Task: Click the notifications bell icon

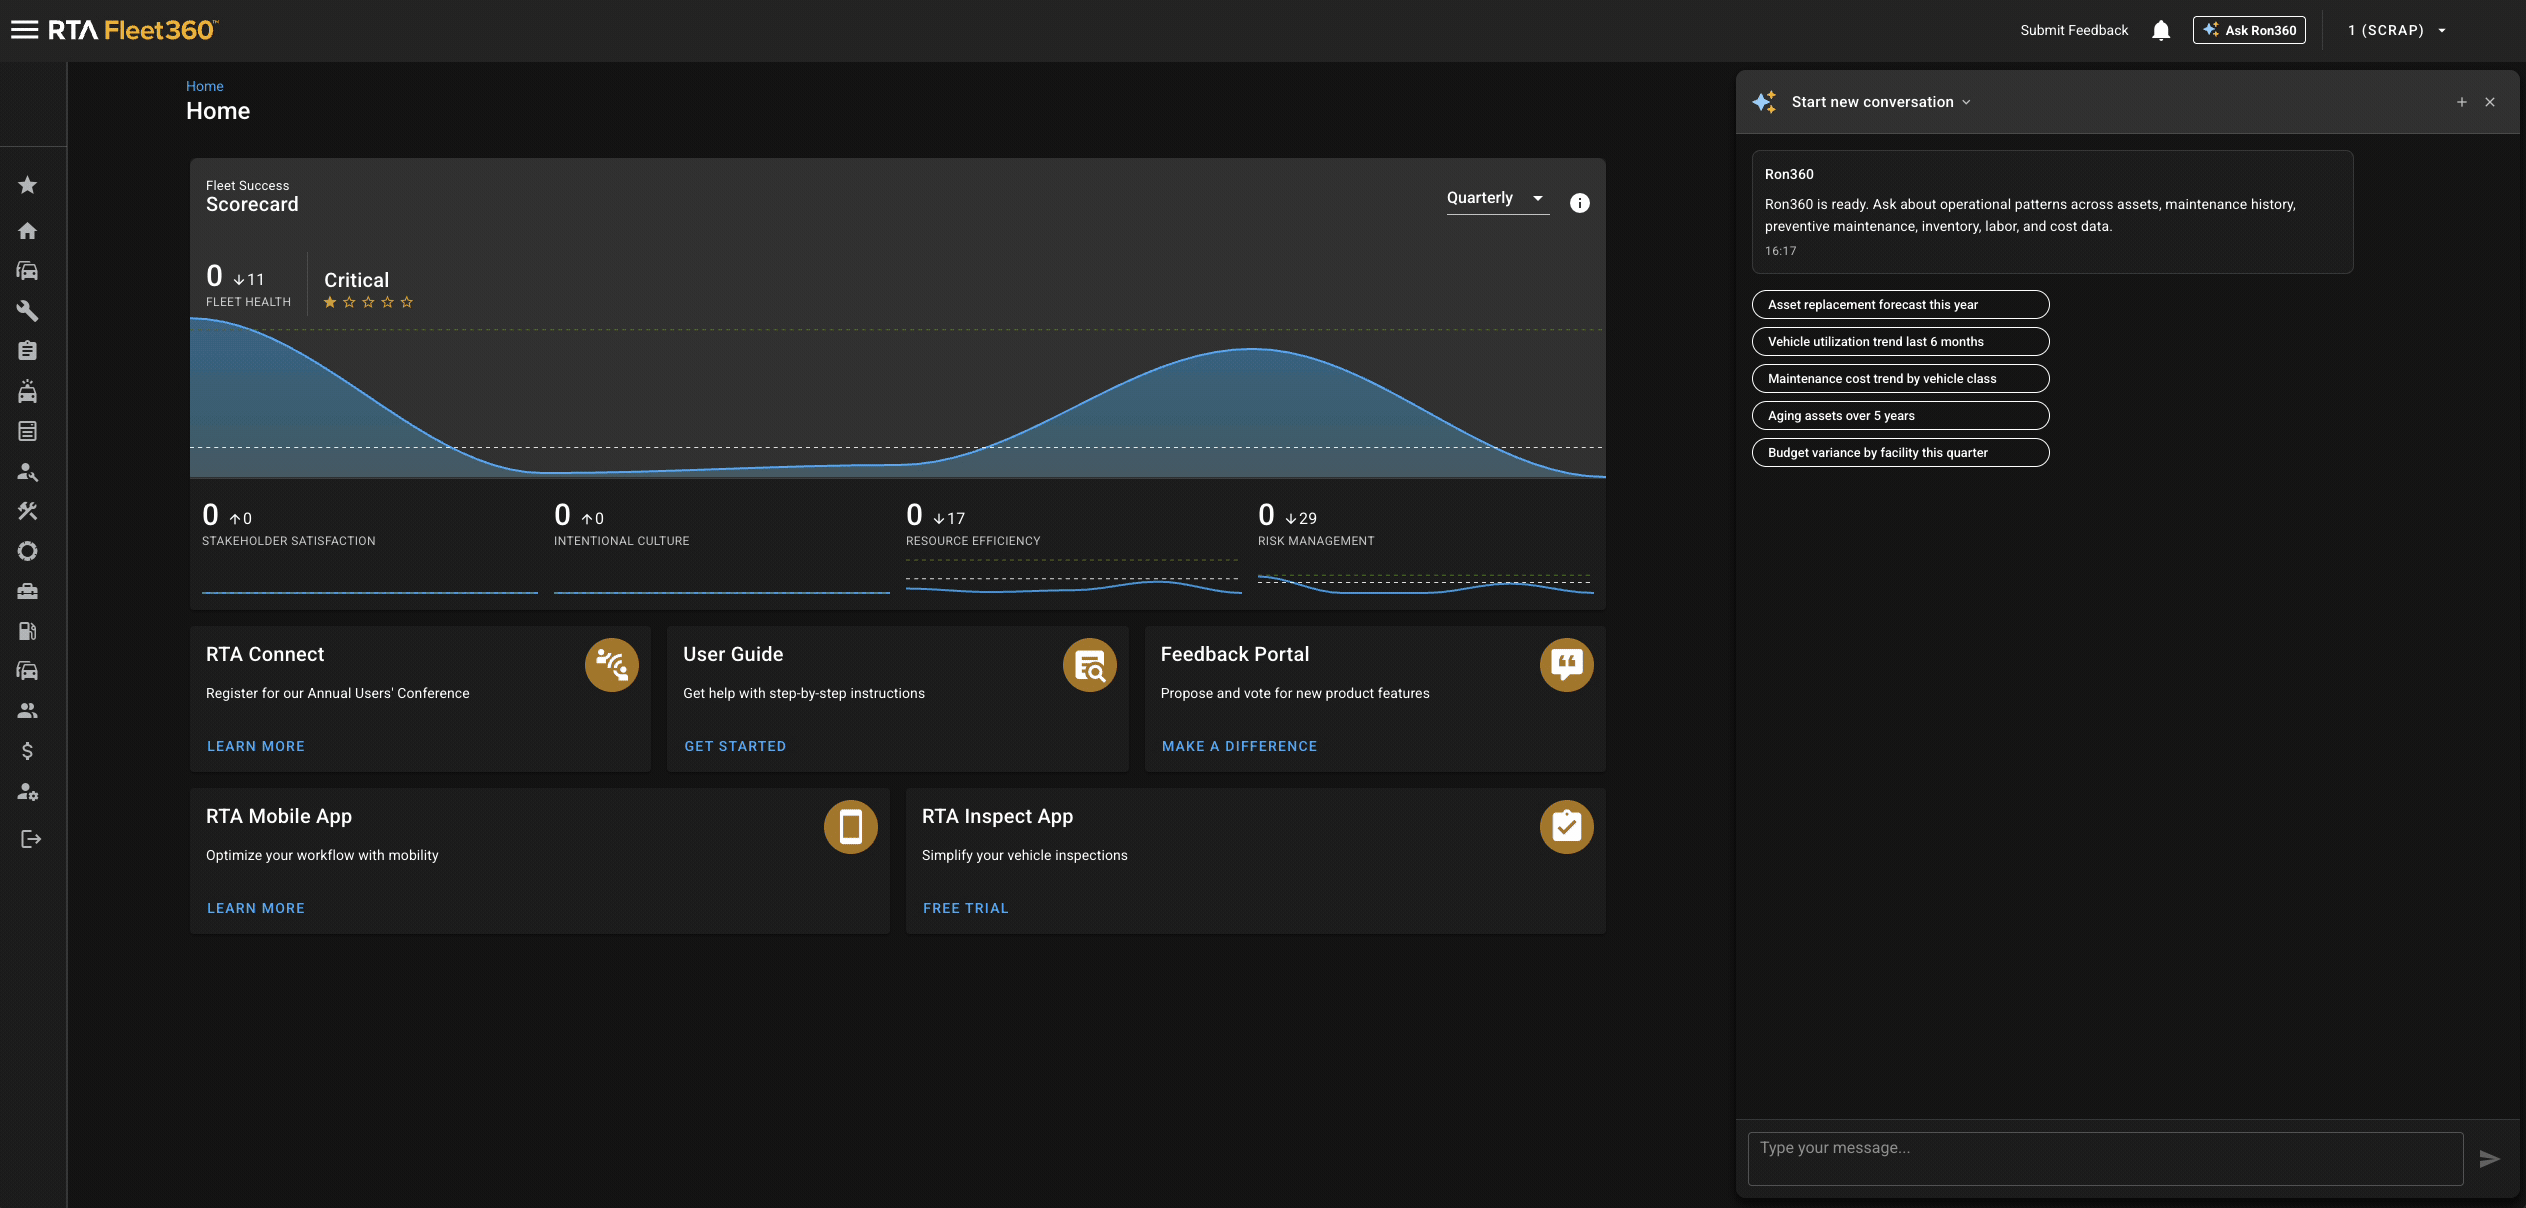Action: click(x=2161, y=30)
